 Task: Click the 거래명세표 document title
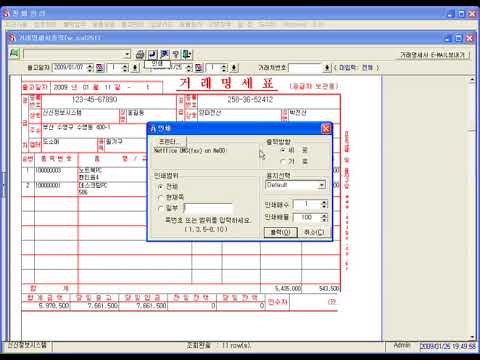click(226, 83)
